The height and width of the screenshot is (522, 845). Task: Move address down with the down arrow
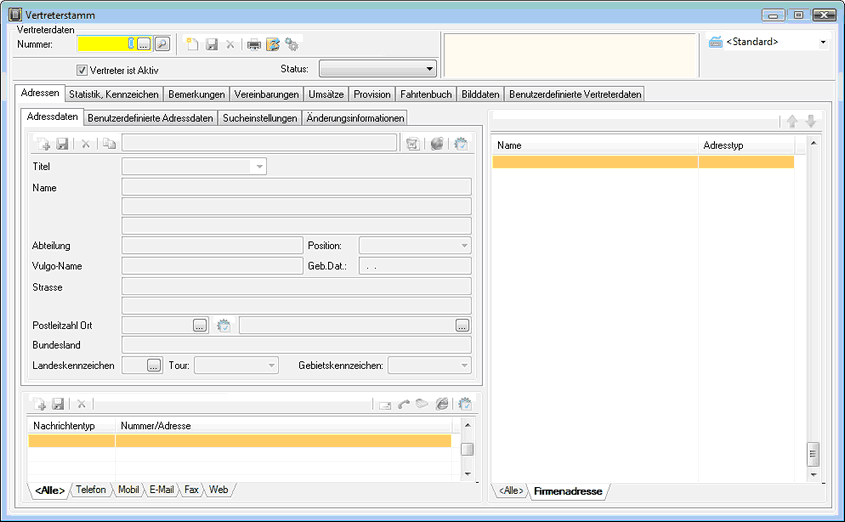click(x=811, y=121)
